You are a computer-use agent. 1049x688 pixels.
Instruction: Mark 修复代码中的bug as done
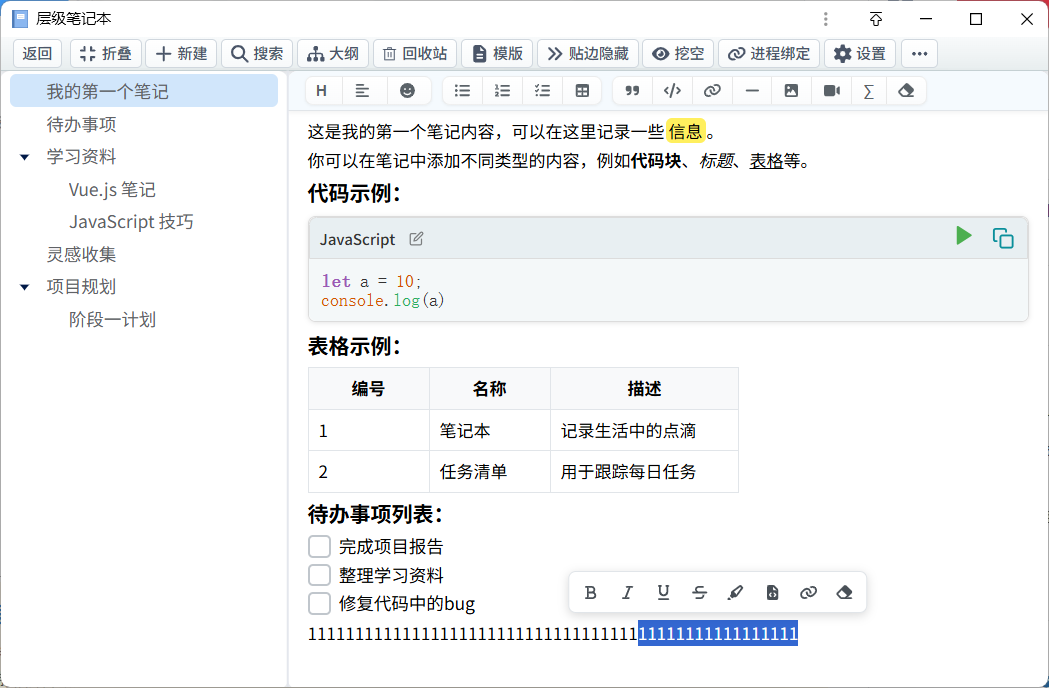(x=319, y=603)
